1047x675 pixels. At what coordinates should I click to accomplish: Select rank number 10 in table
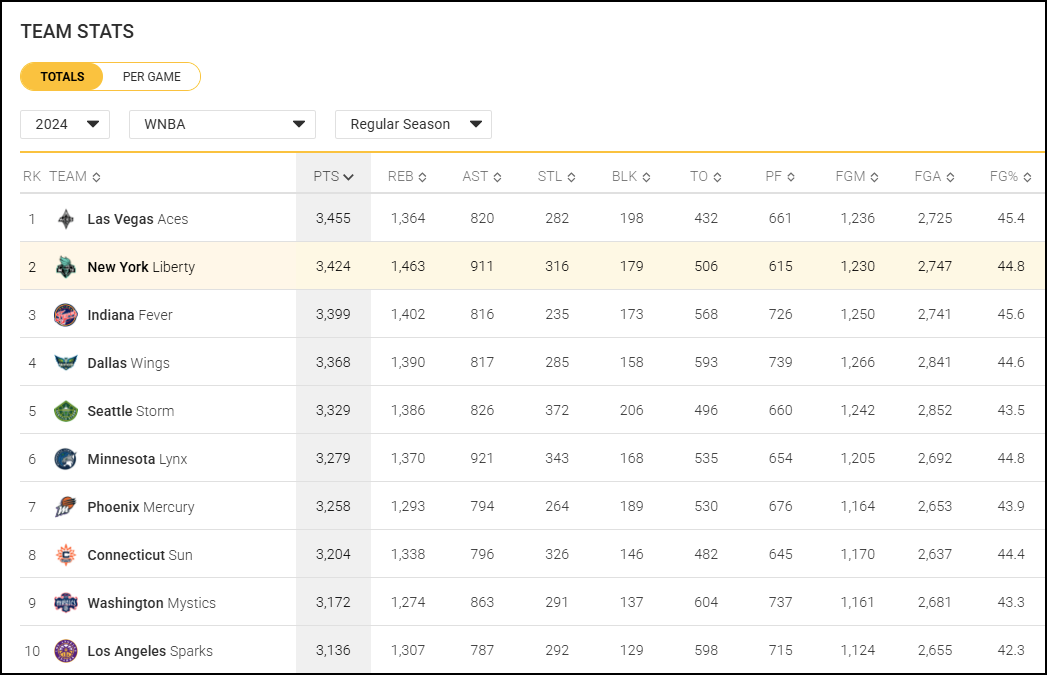coord(32,651)
